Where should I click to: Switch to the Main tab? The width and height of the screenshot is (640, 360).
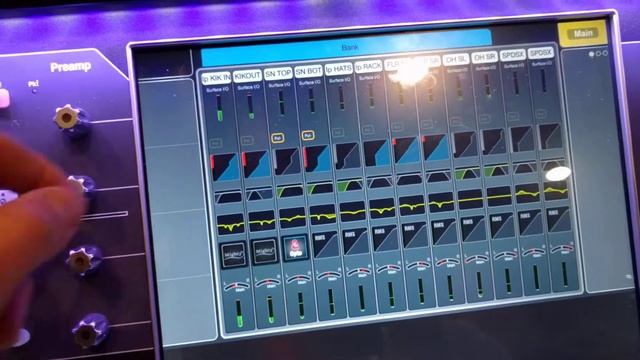pos(583,33)
